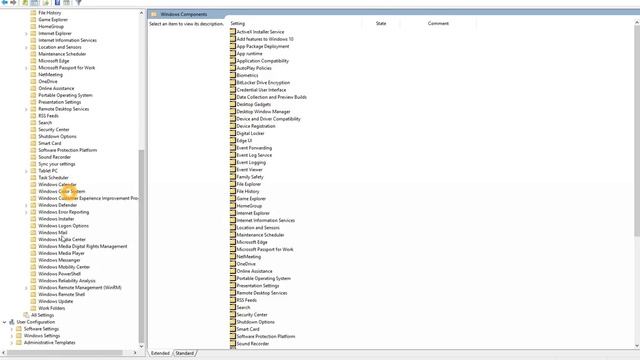Image resolution: width=640 pixels, height=360 pixels.
Task: Expand Windows Defender tree node
Action: [x=27, y=205]
